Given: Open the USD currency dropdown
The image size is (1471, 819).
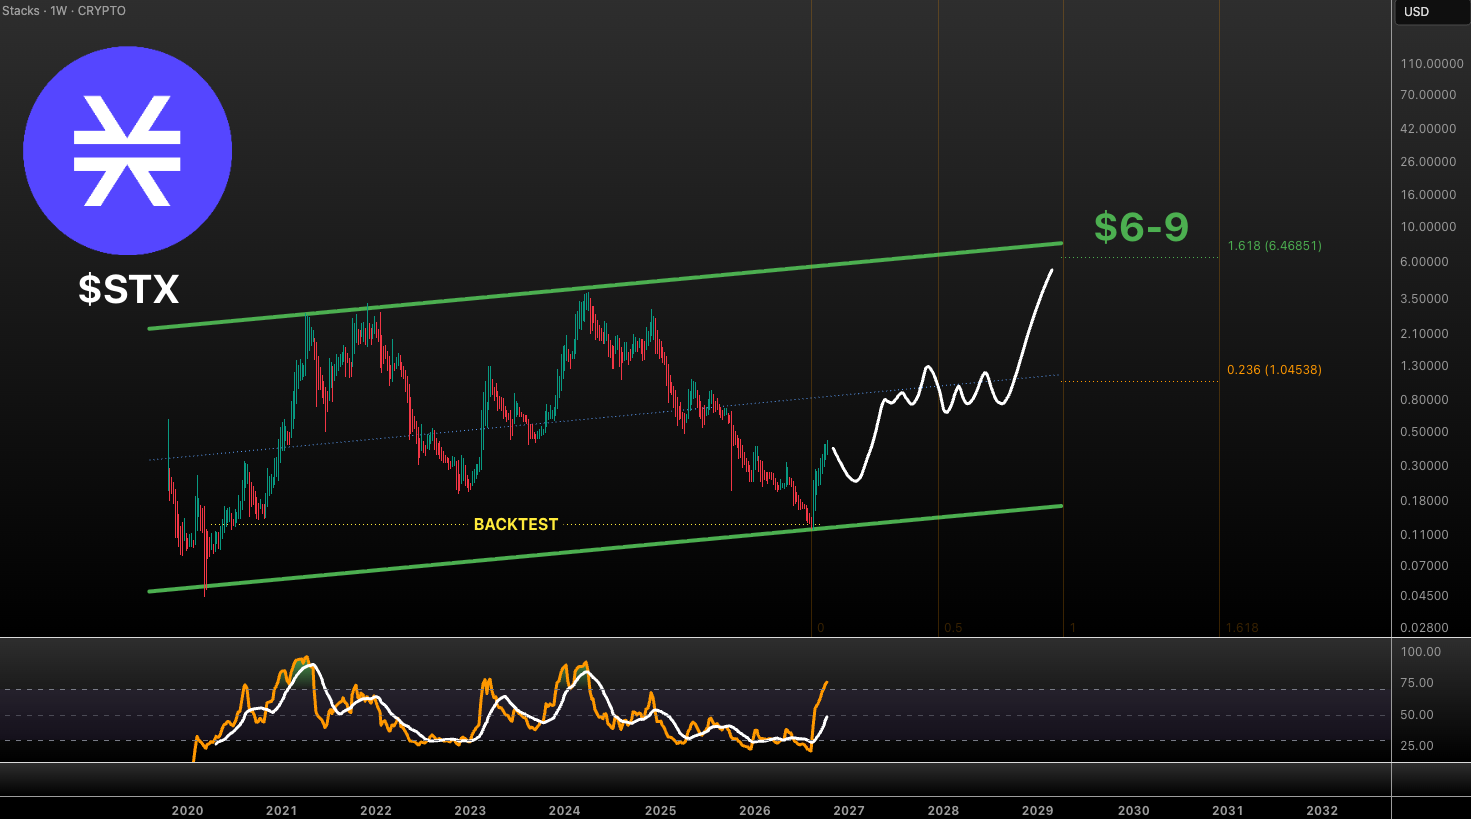Looking at the screenshot, I should tap(1431, 12).
